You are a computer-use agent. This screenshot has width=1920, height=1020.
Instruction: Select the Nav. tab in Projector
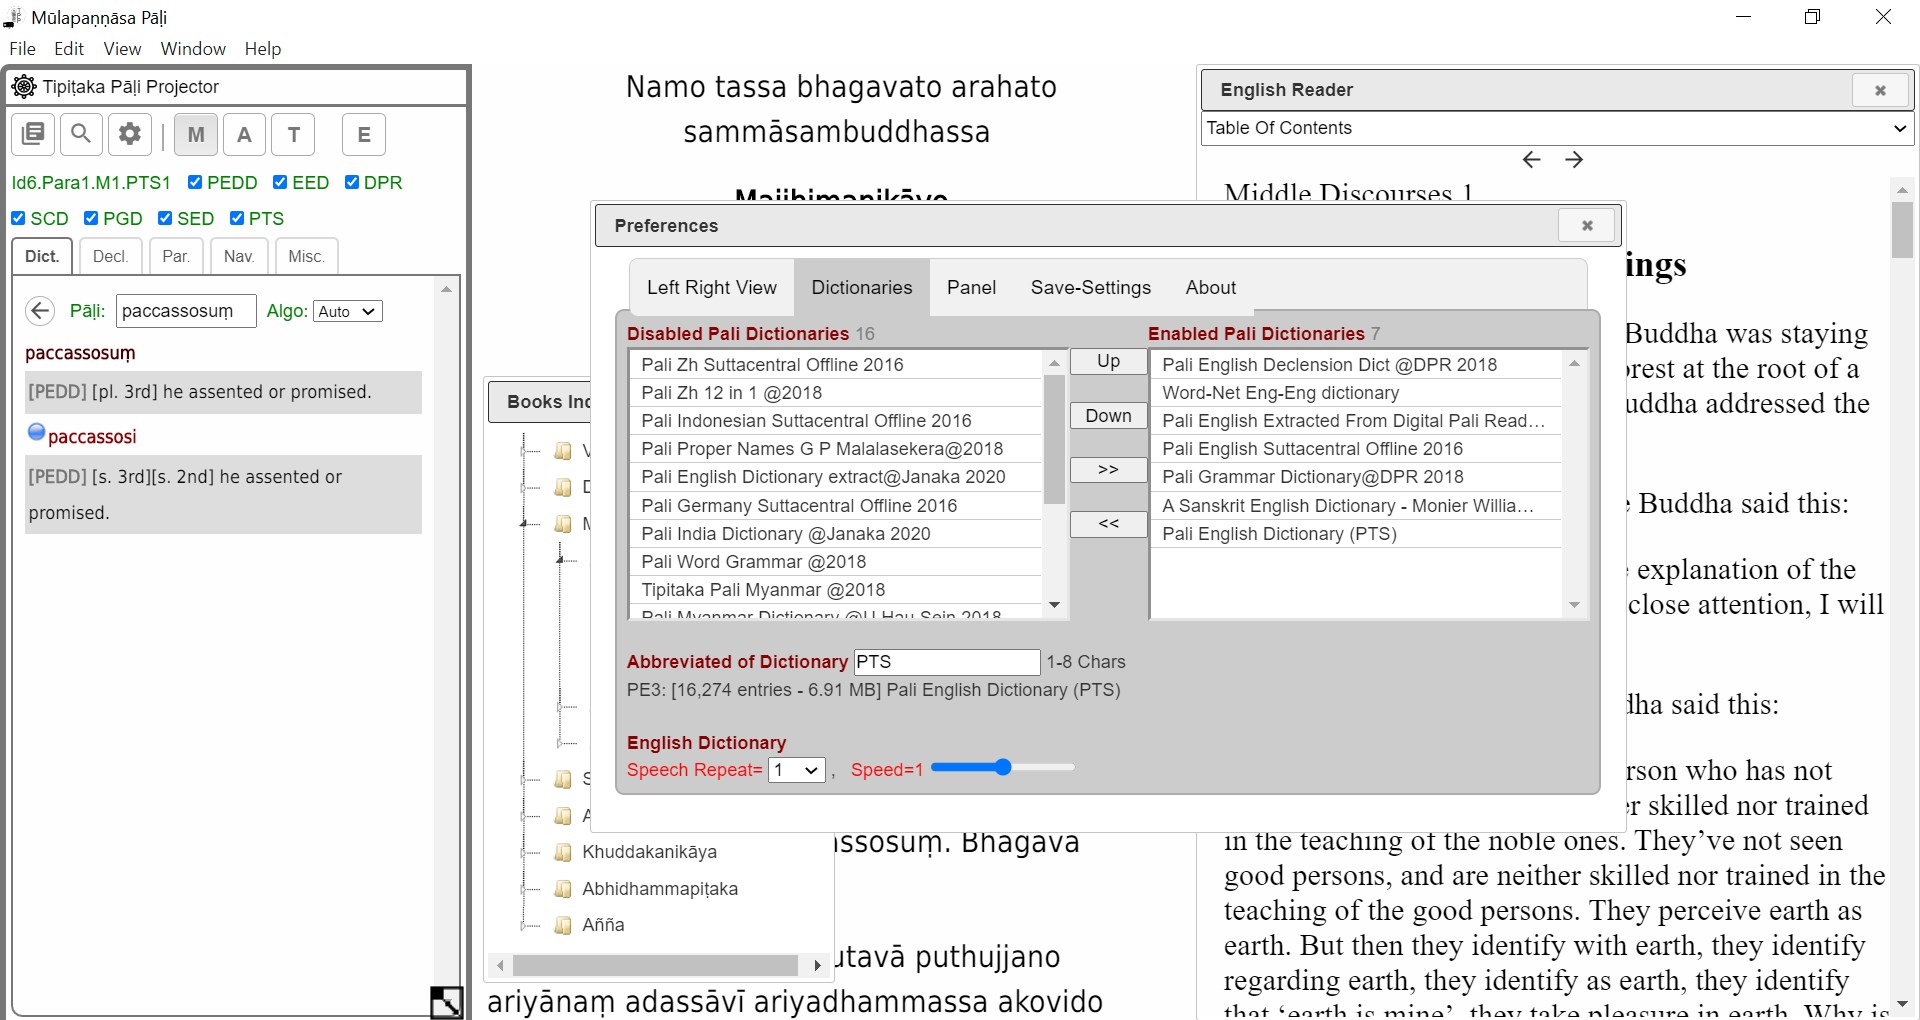[x=239, y=256]
